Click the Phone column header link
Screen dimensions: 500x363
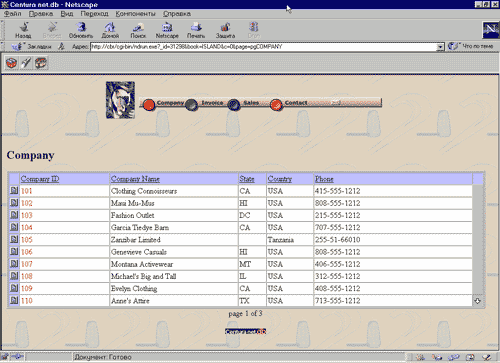pos(324,179)
